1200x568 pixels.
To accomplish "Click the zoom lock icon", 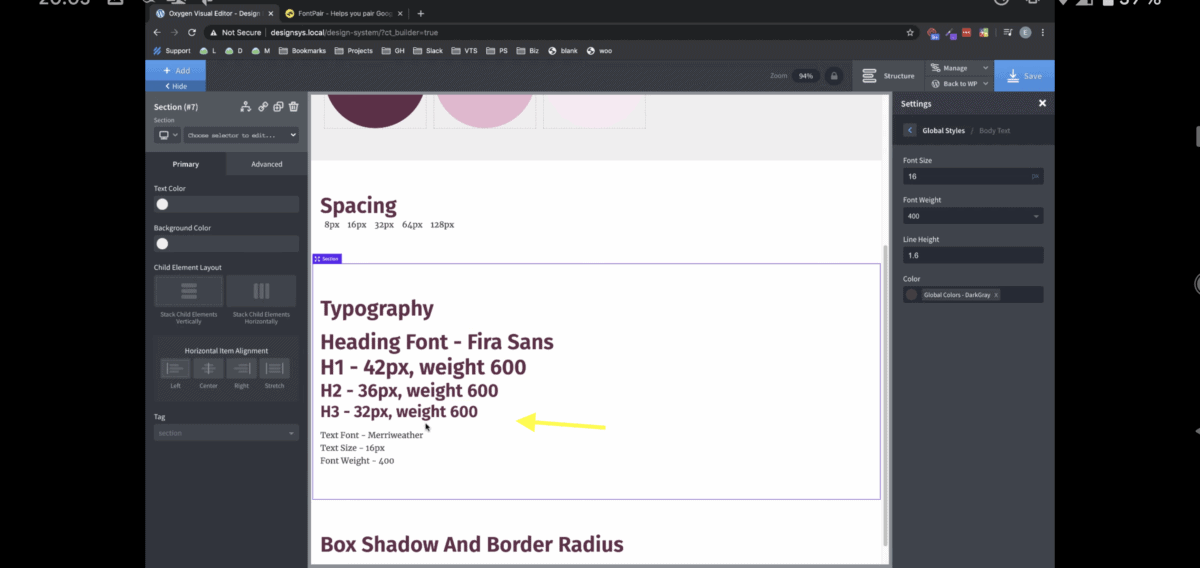I will pos(832,76).
